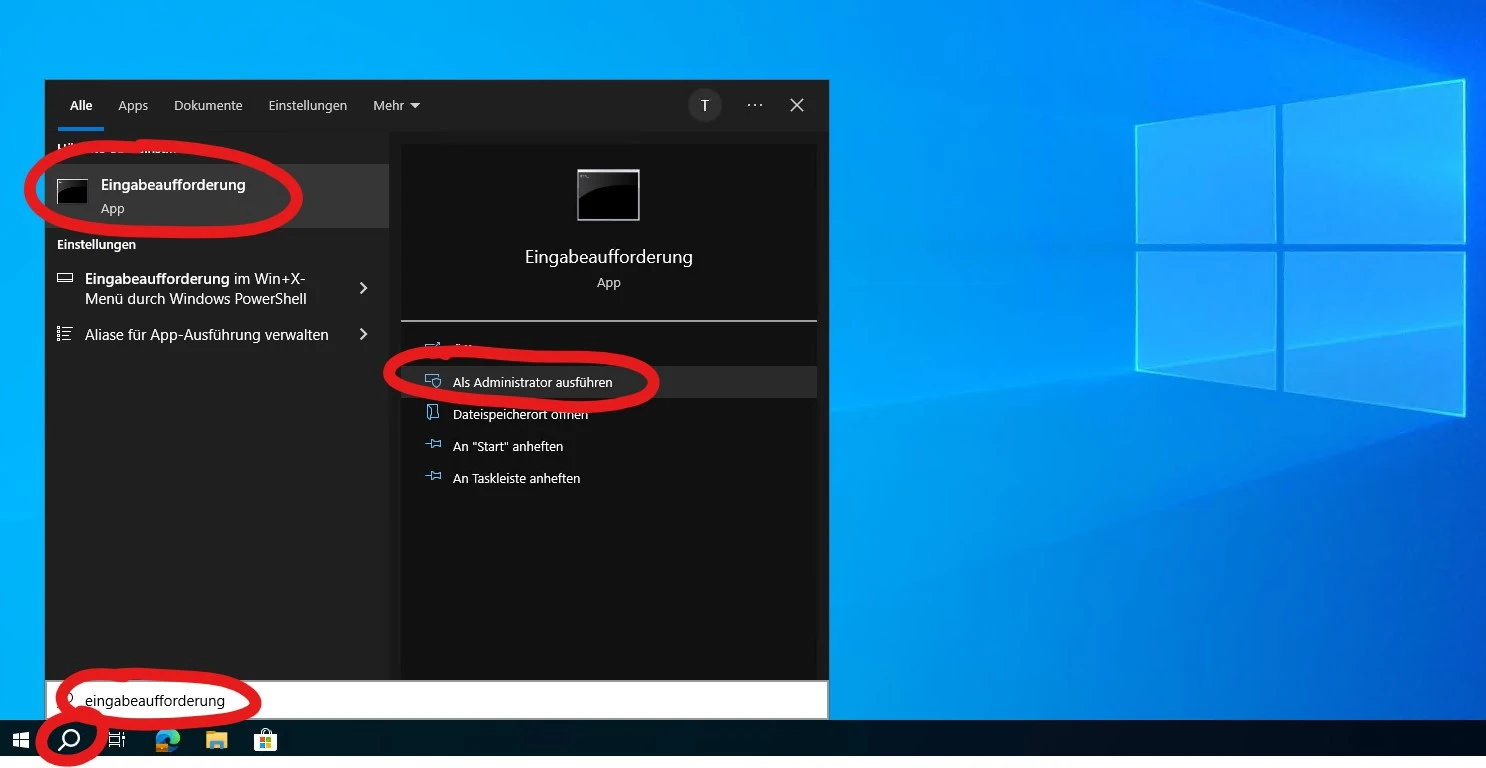The image size is (1486, 768).
Task: Select An "Start" anheften option
Action: [508, 446]
